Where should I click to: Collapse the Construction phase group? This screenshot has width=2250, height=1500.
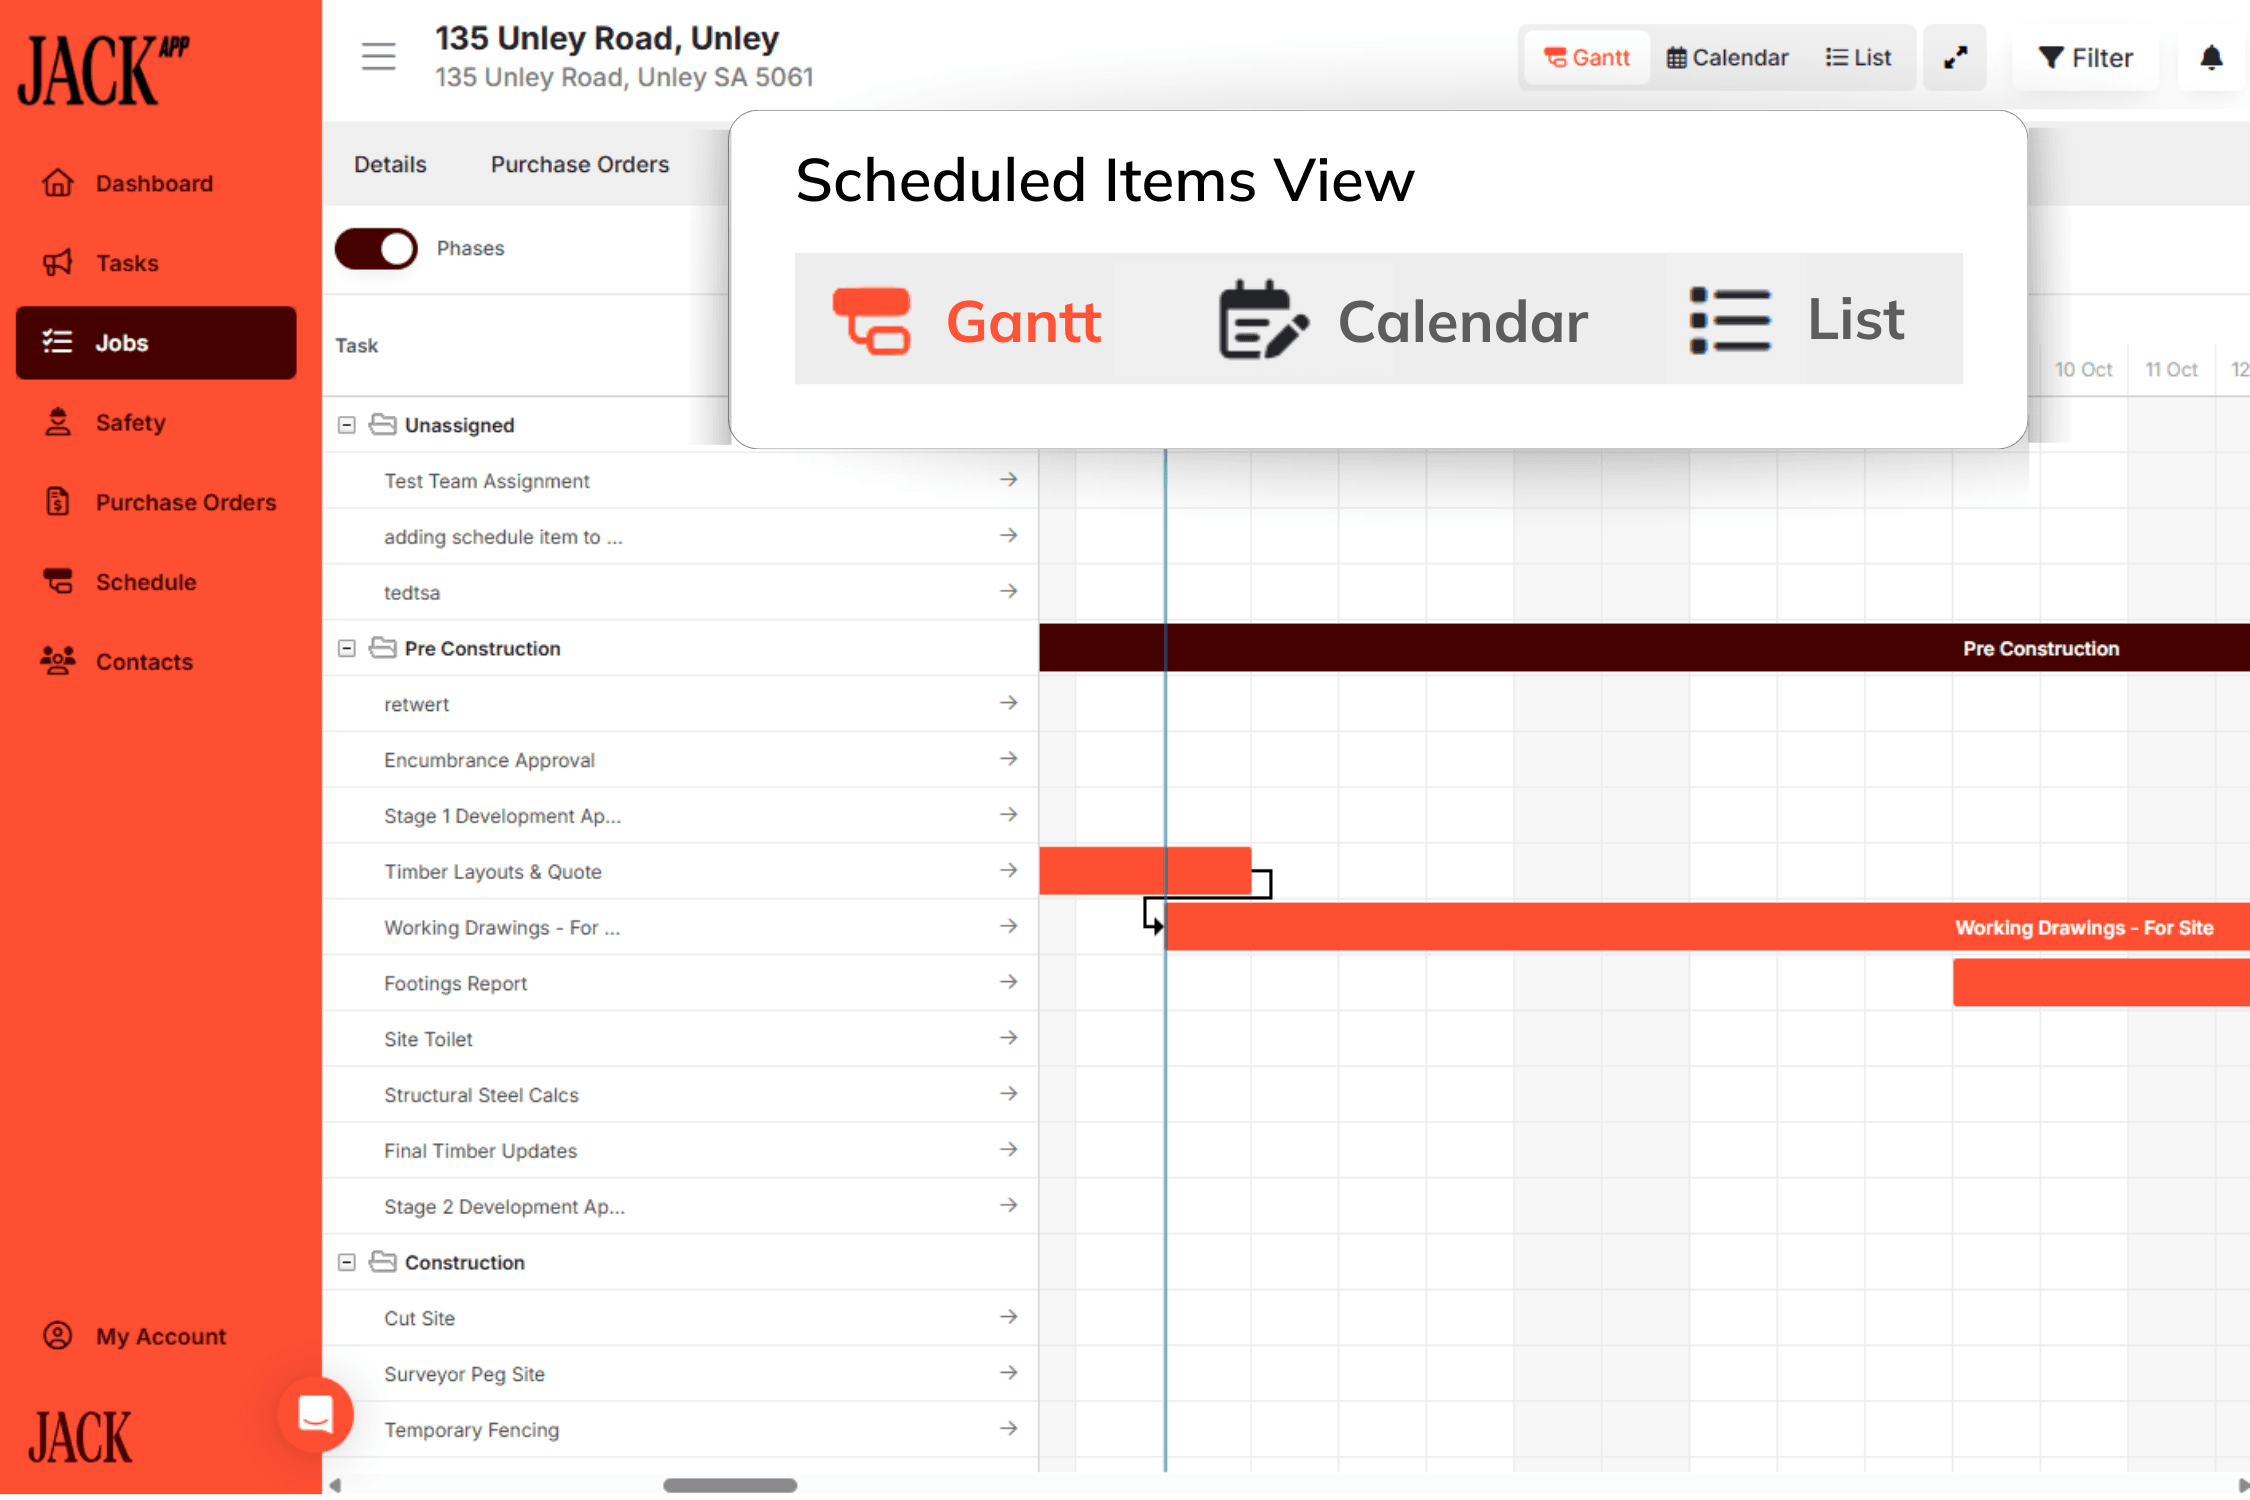point(346,1262)
